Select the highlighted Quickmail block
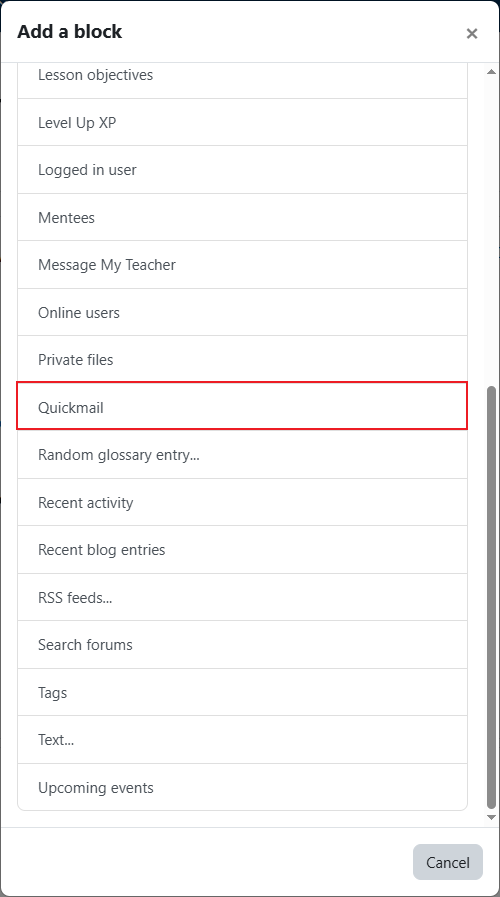Viewport: 500px width, 897px height. coord(243,406)
